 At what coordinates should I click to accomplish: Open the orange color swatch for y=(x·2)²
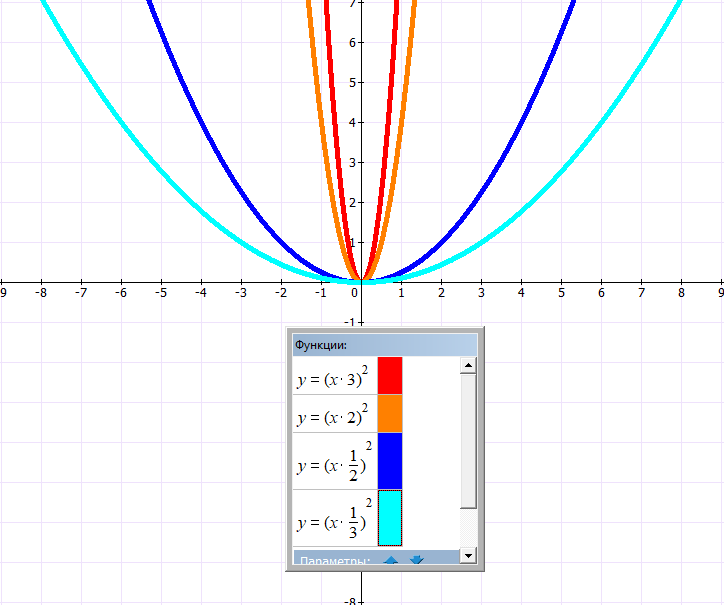[x=390, y=413]
